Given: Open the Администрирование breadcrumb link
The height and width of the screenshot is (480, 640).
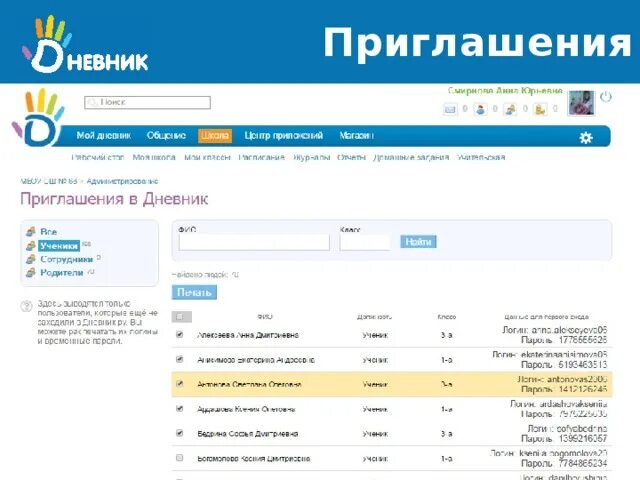Looking at the screenshot, I should pos(122,181).
